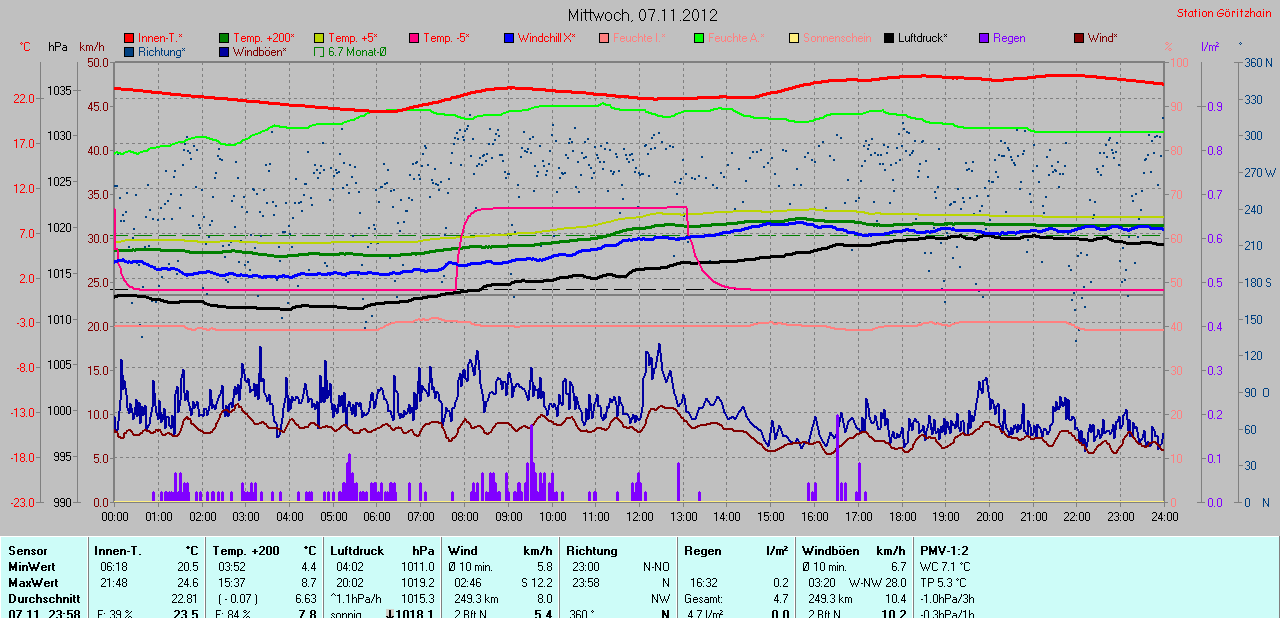Screen dimensions: 1284x618
Task: Click the red Innen-T. legend swatch
Action: pos(129,38)
